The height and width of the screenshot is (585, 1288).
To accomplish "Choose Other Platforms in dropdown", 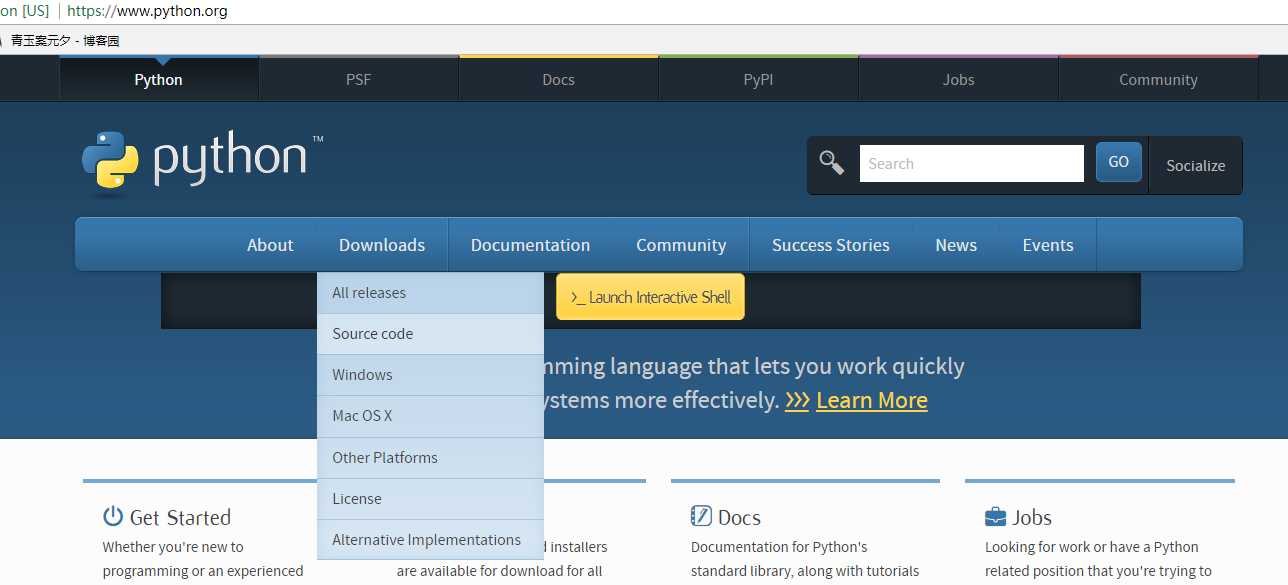I will [x=430, y=458].
